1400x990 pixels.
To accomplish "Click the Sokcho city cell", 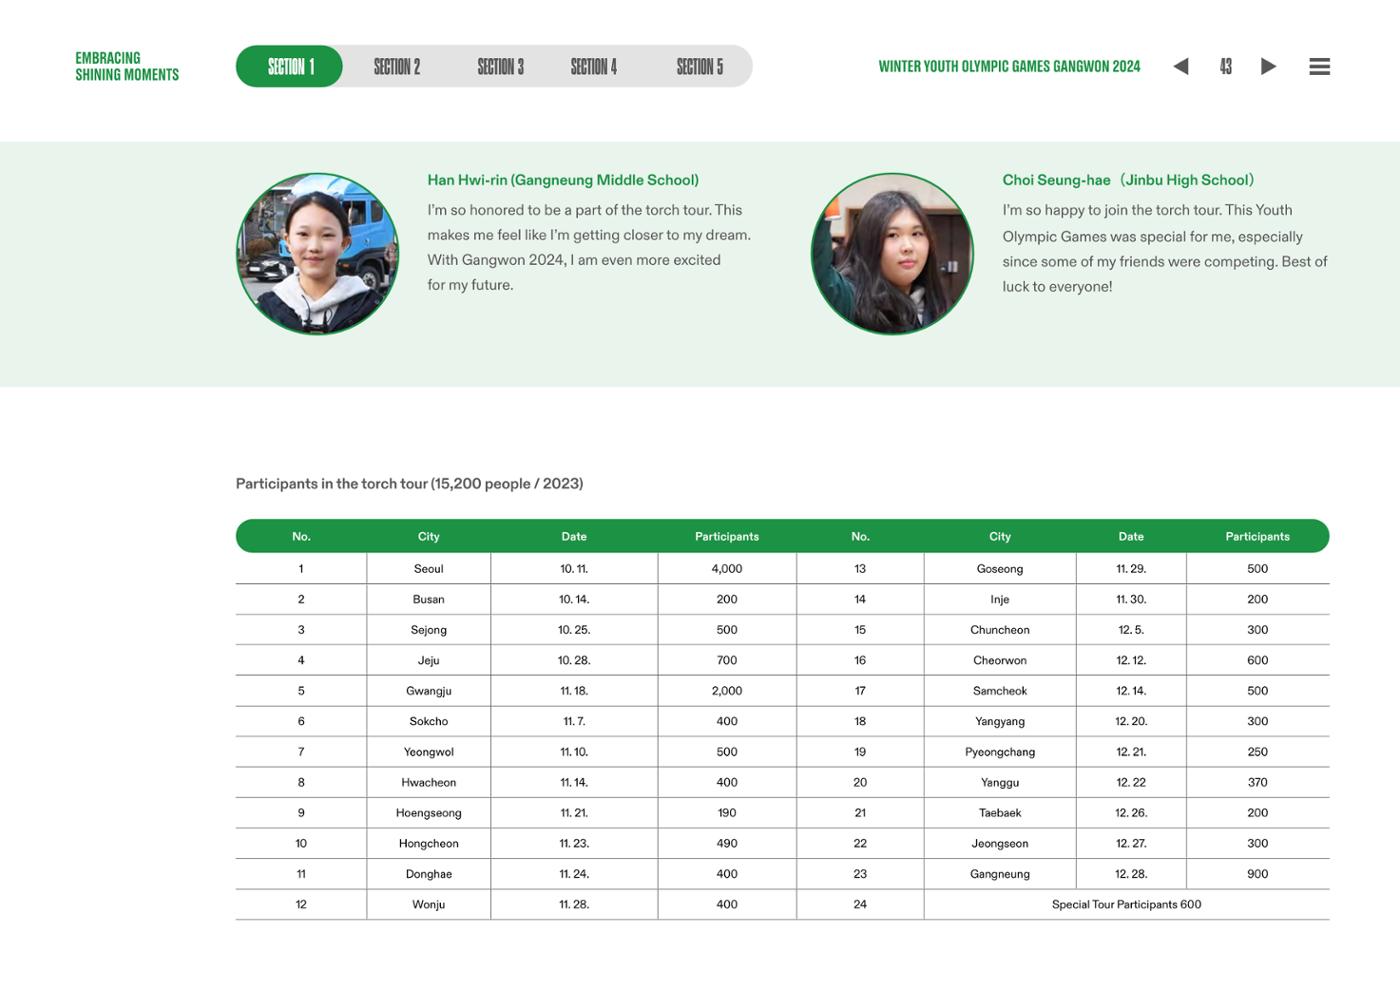I will (x=429, y=721).
